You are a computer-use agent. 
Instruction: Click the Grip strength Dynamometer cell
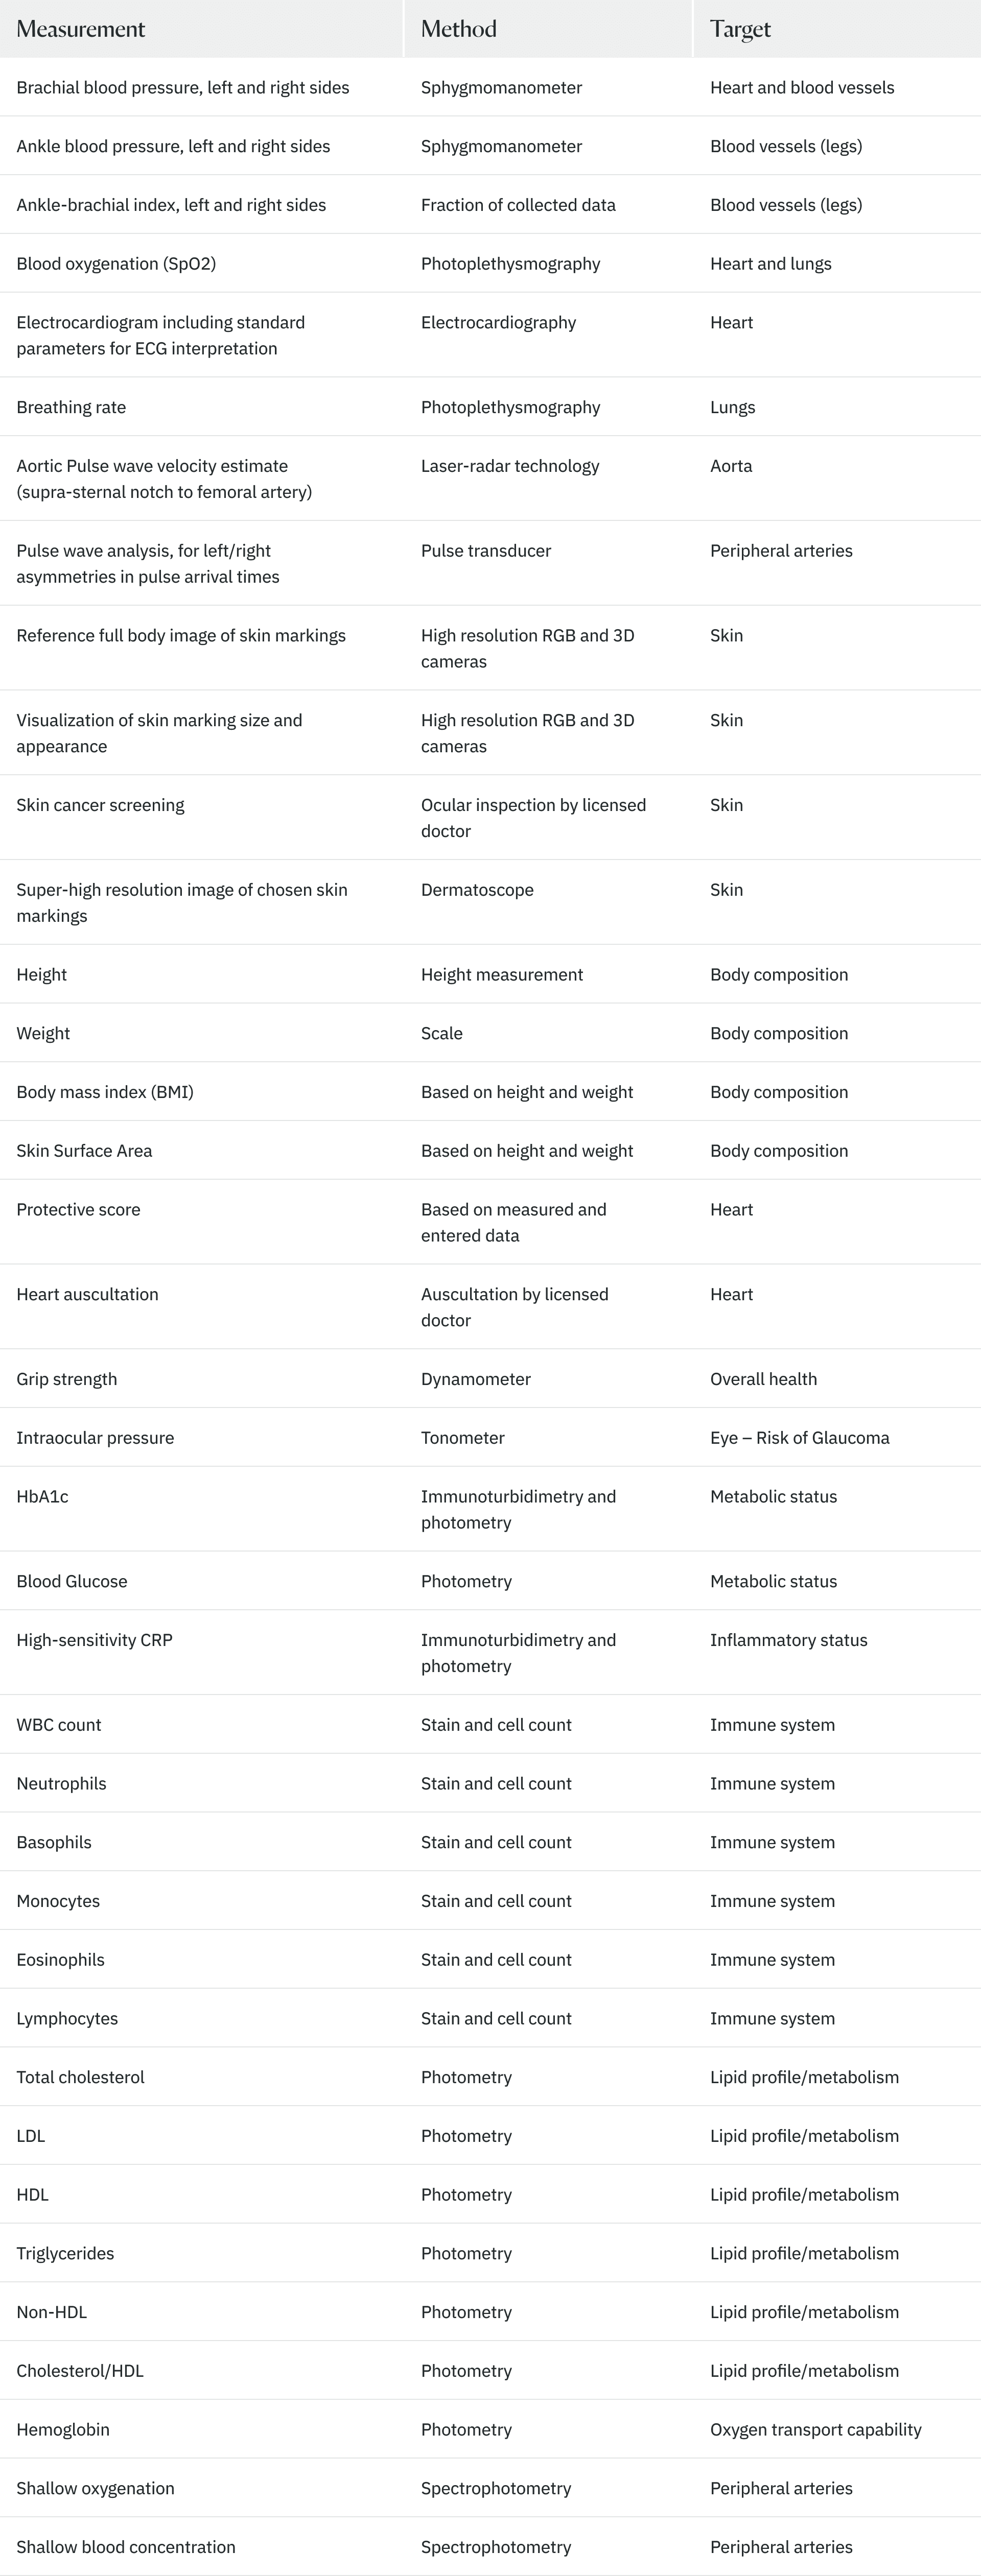click(476, 1379)
